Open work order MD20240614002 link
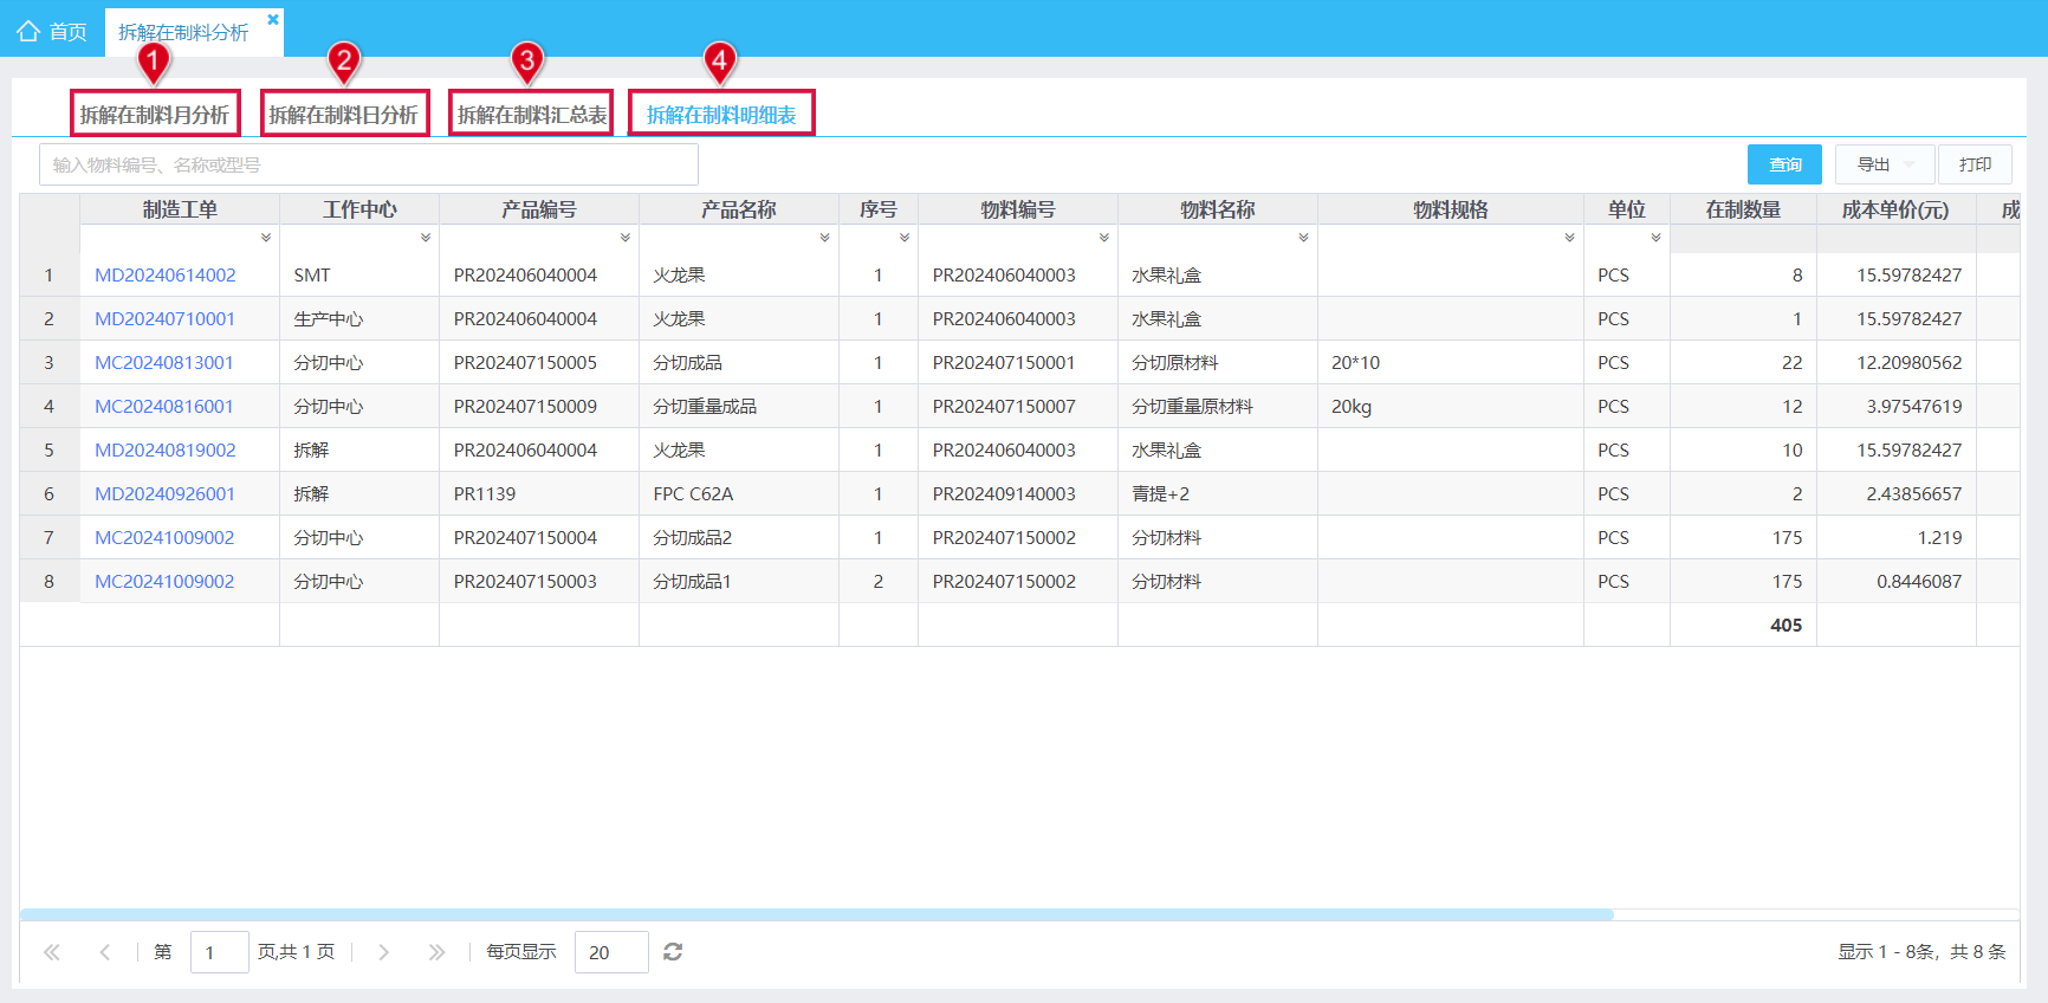Screen dimensions: 2048x1003 (x=165, y=275)
